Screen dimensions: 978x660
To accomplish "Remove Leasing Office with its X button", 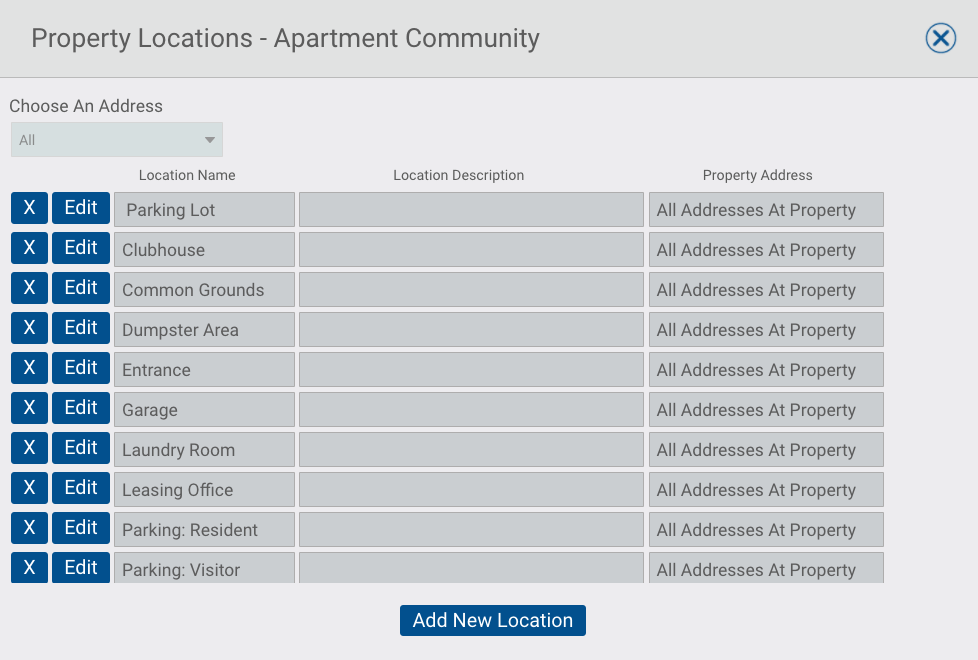I will (x=29, y=487).
